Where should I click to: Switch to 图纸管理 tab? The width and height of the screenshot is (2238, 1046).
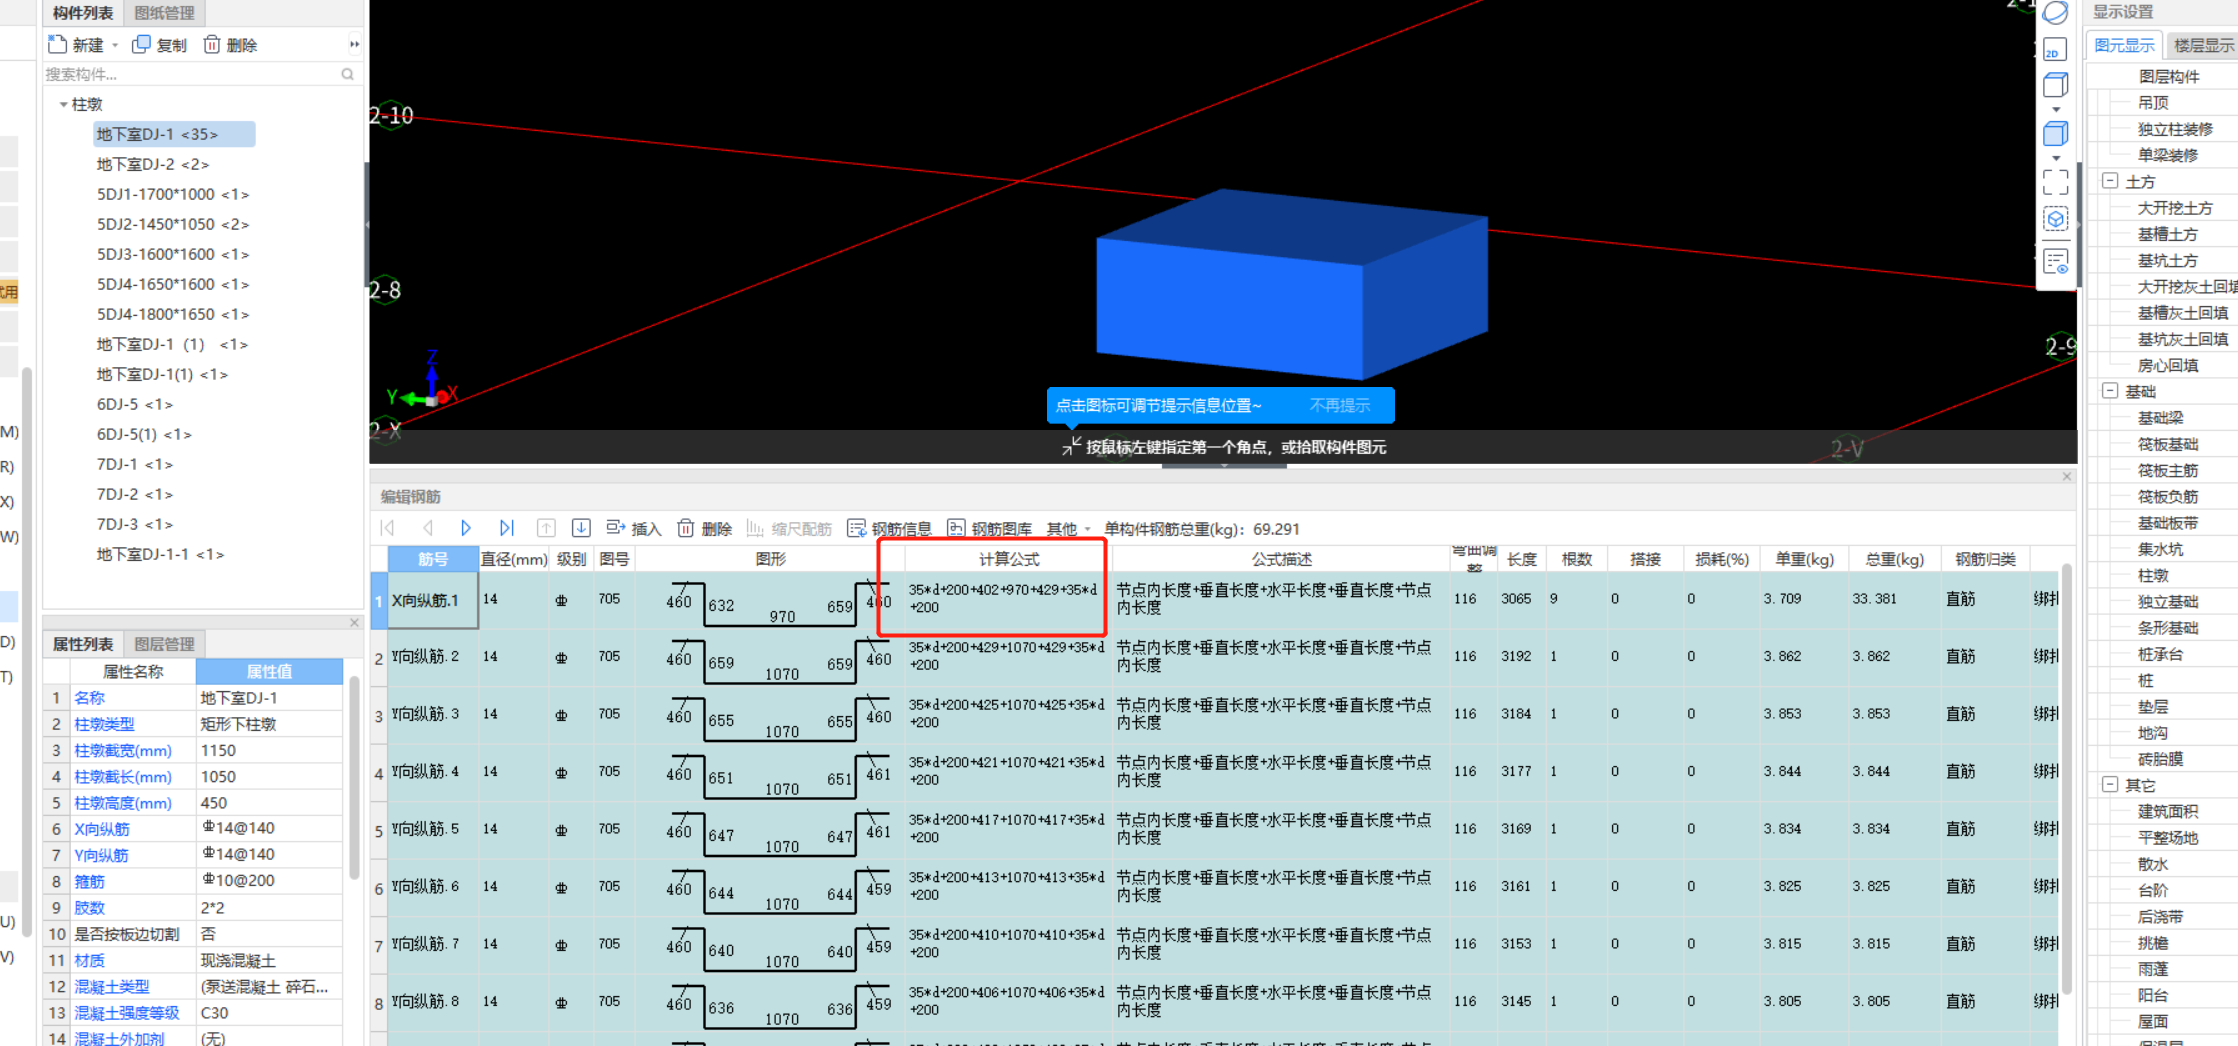[164, 13]
